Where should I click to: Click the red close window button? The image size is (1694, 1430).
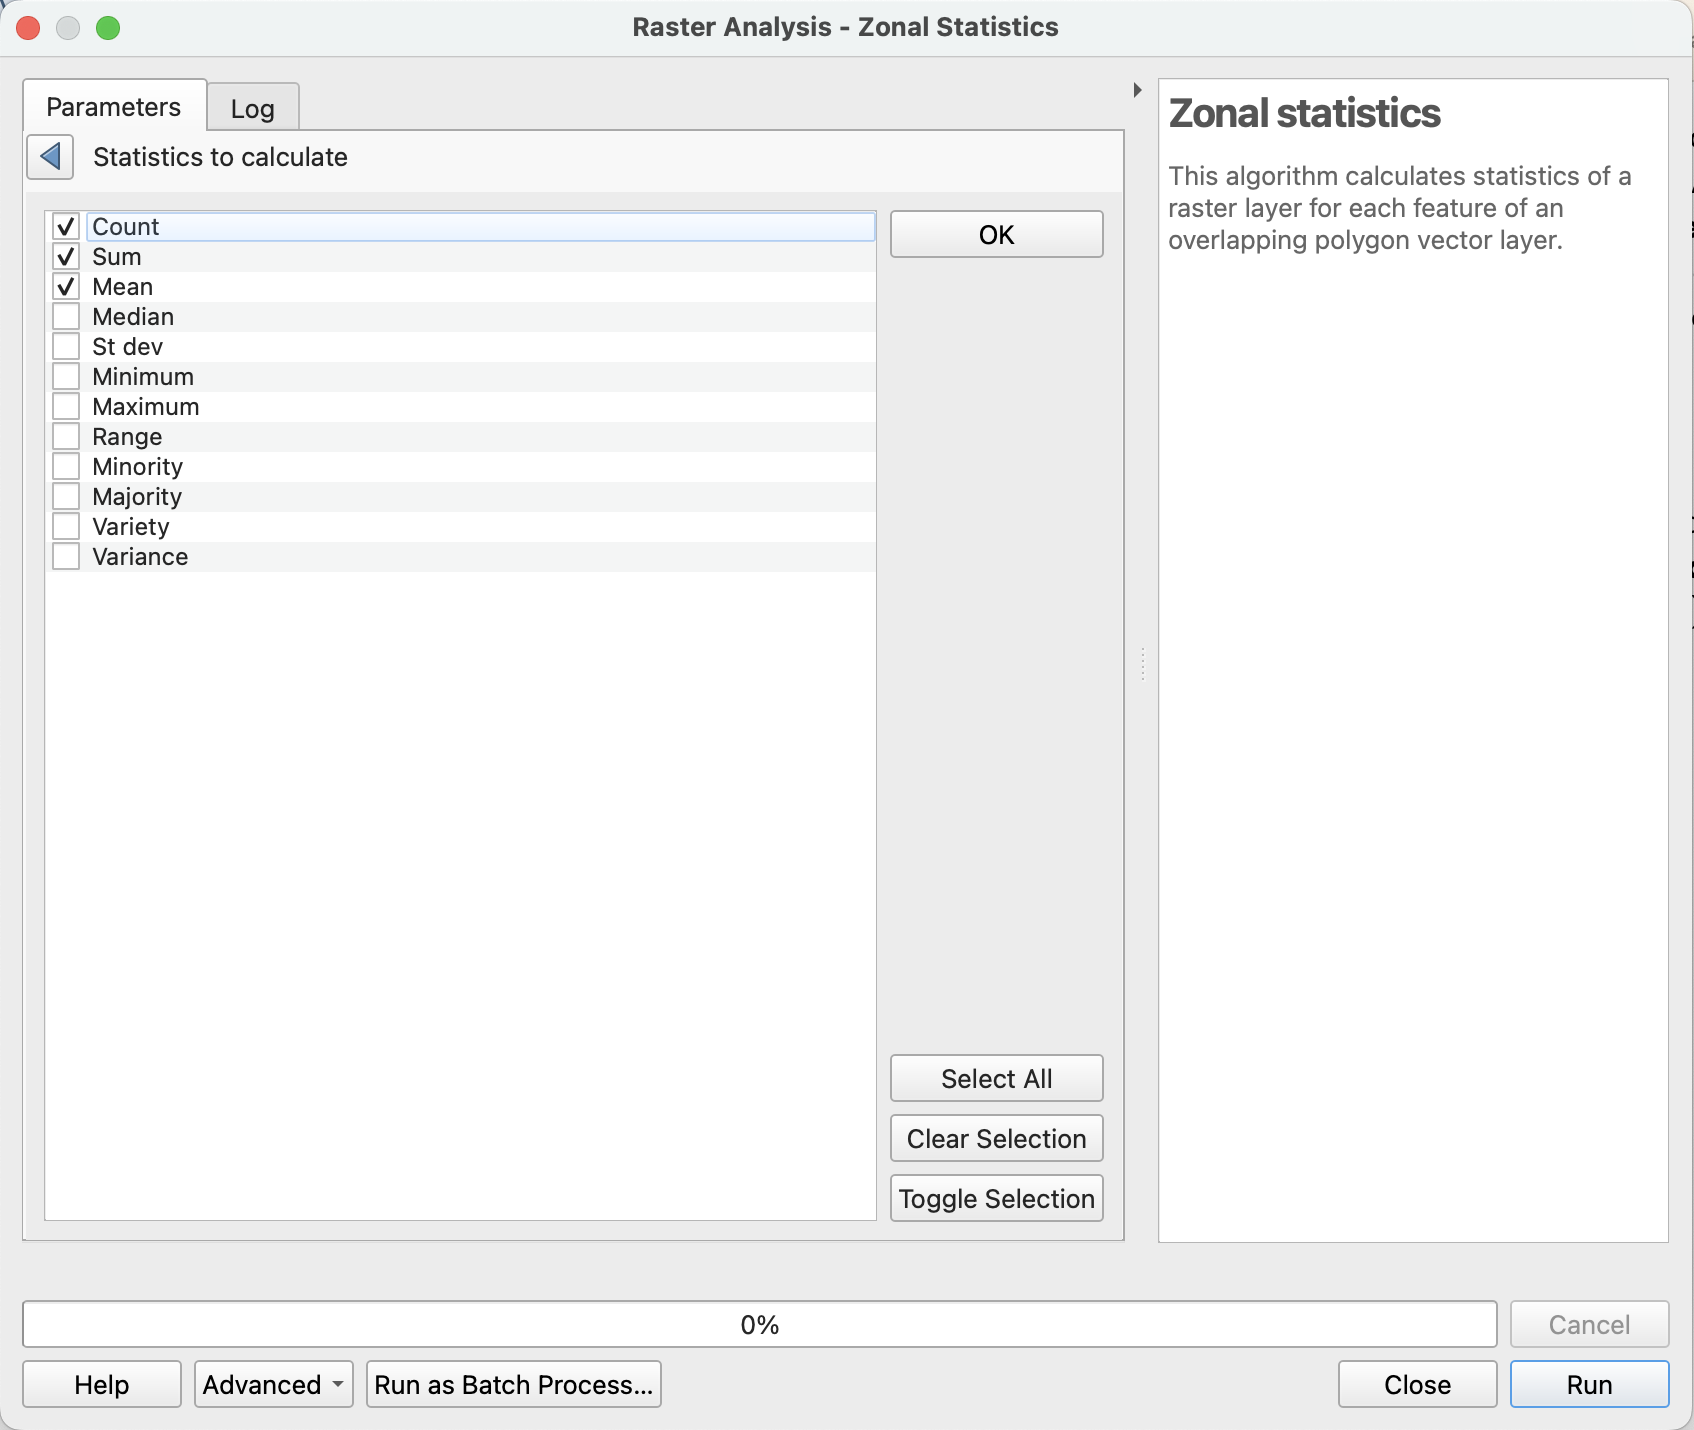28,28
